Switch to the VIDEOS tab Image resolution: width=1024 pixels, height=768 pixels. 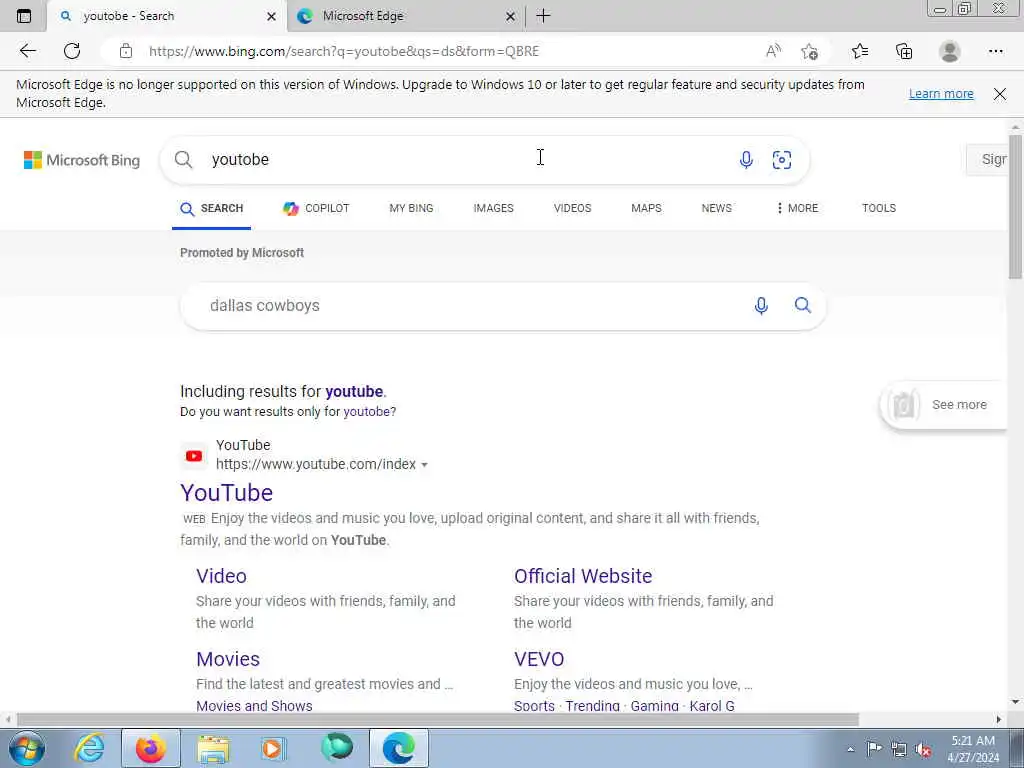tap(573, 208)
